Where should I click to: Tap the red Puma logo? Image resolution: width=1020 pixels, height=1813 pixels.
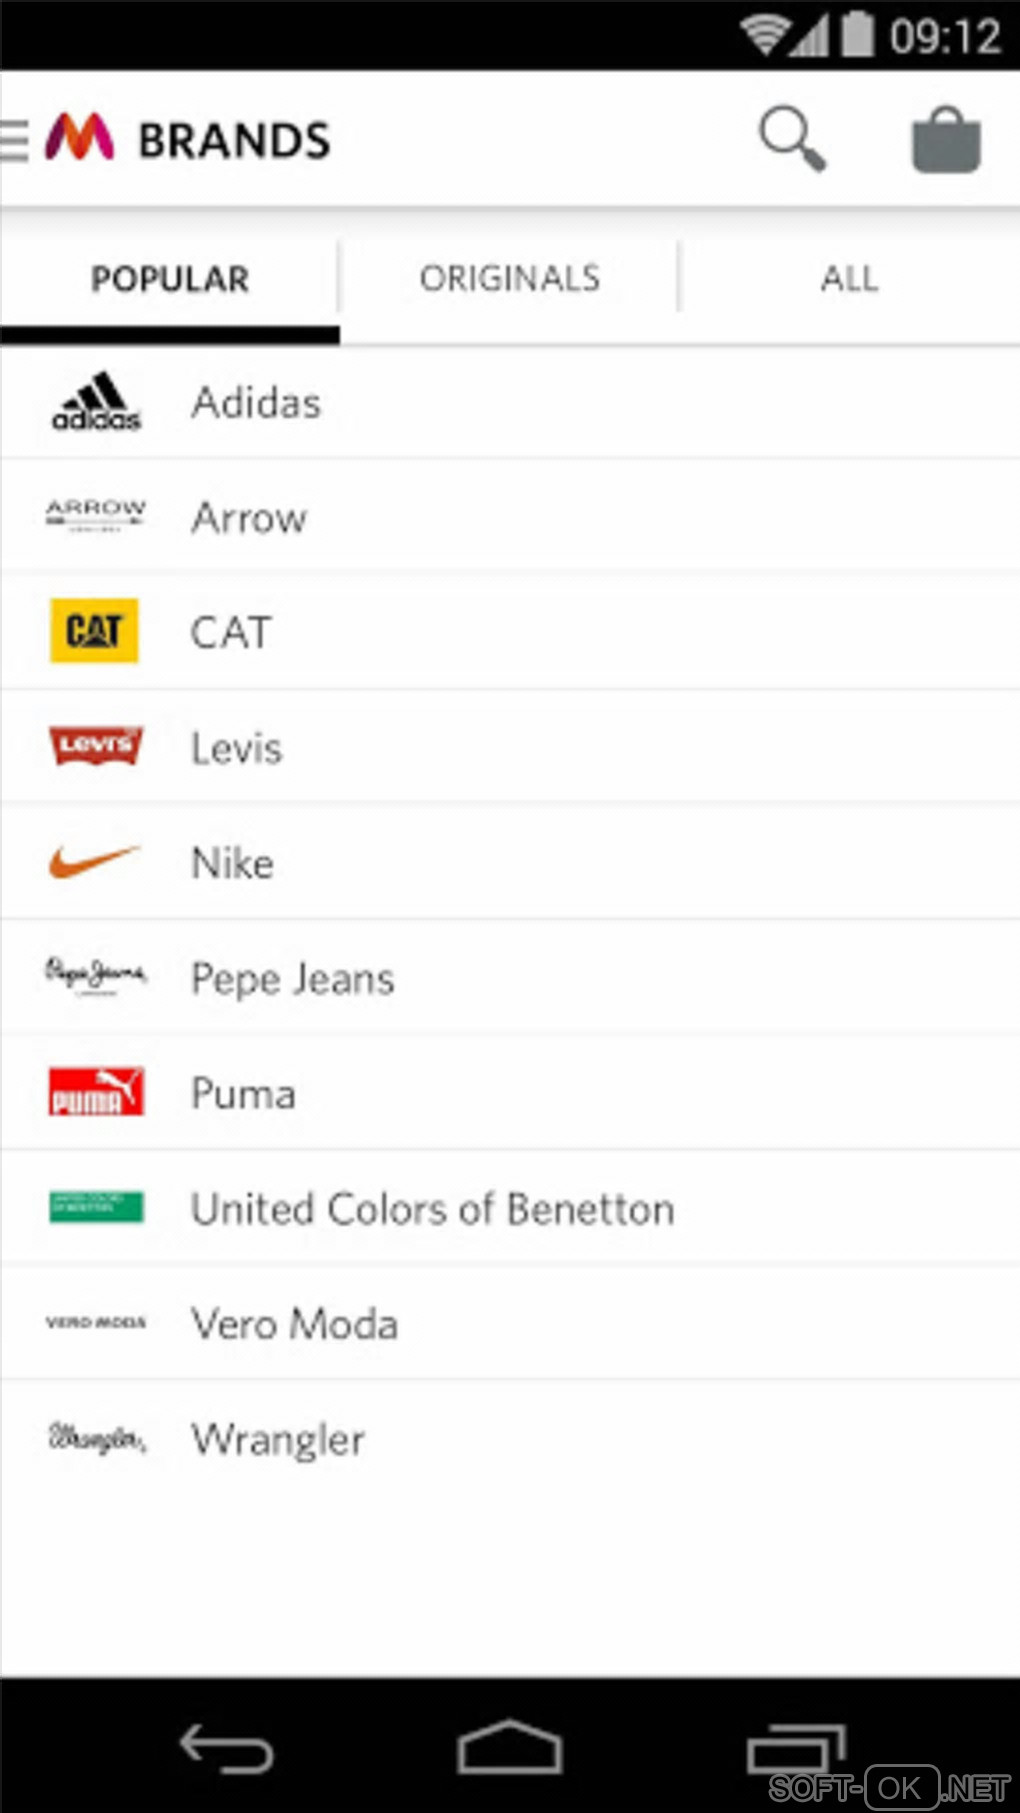point(96,1092)
